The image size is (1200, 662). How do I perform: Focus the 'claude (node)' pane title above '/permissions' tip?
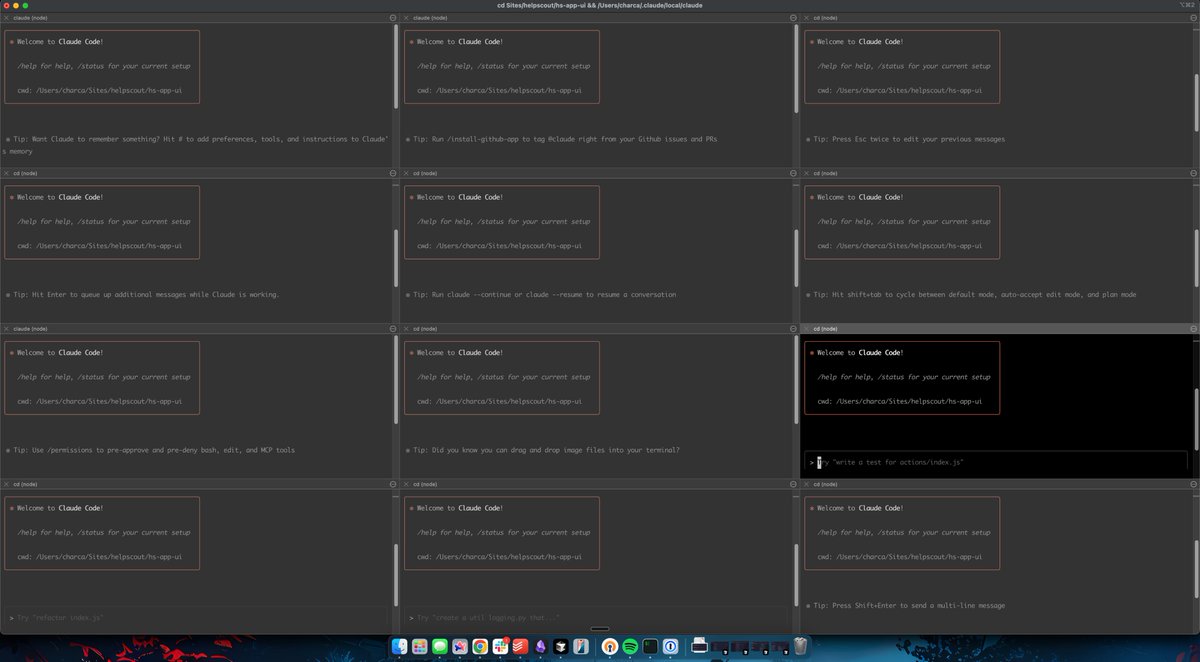(x=31, y=328)
